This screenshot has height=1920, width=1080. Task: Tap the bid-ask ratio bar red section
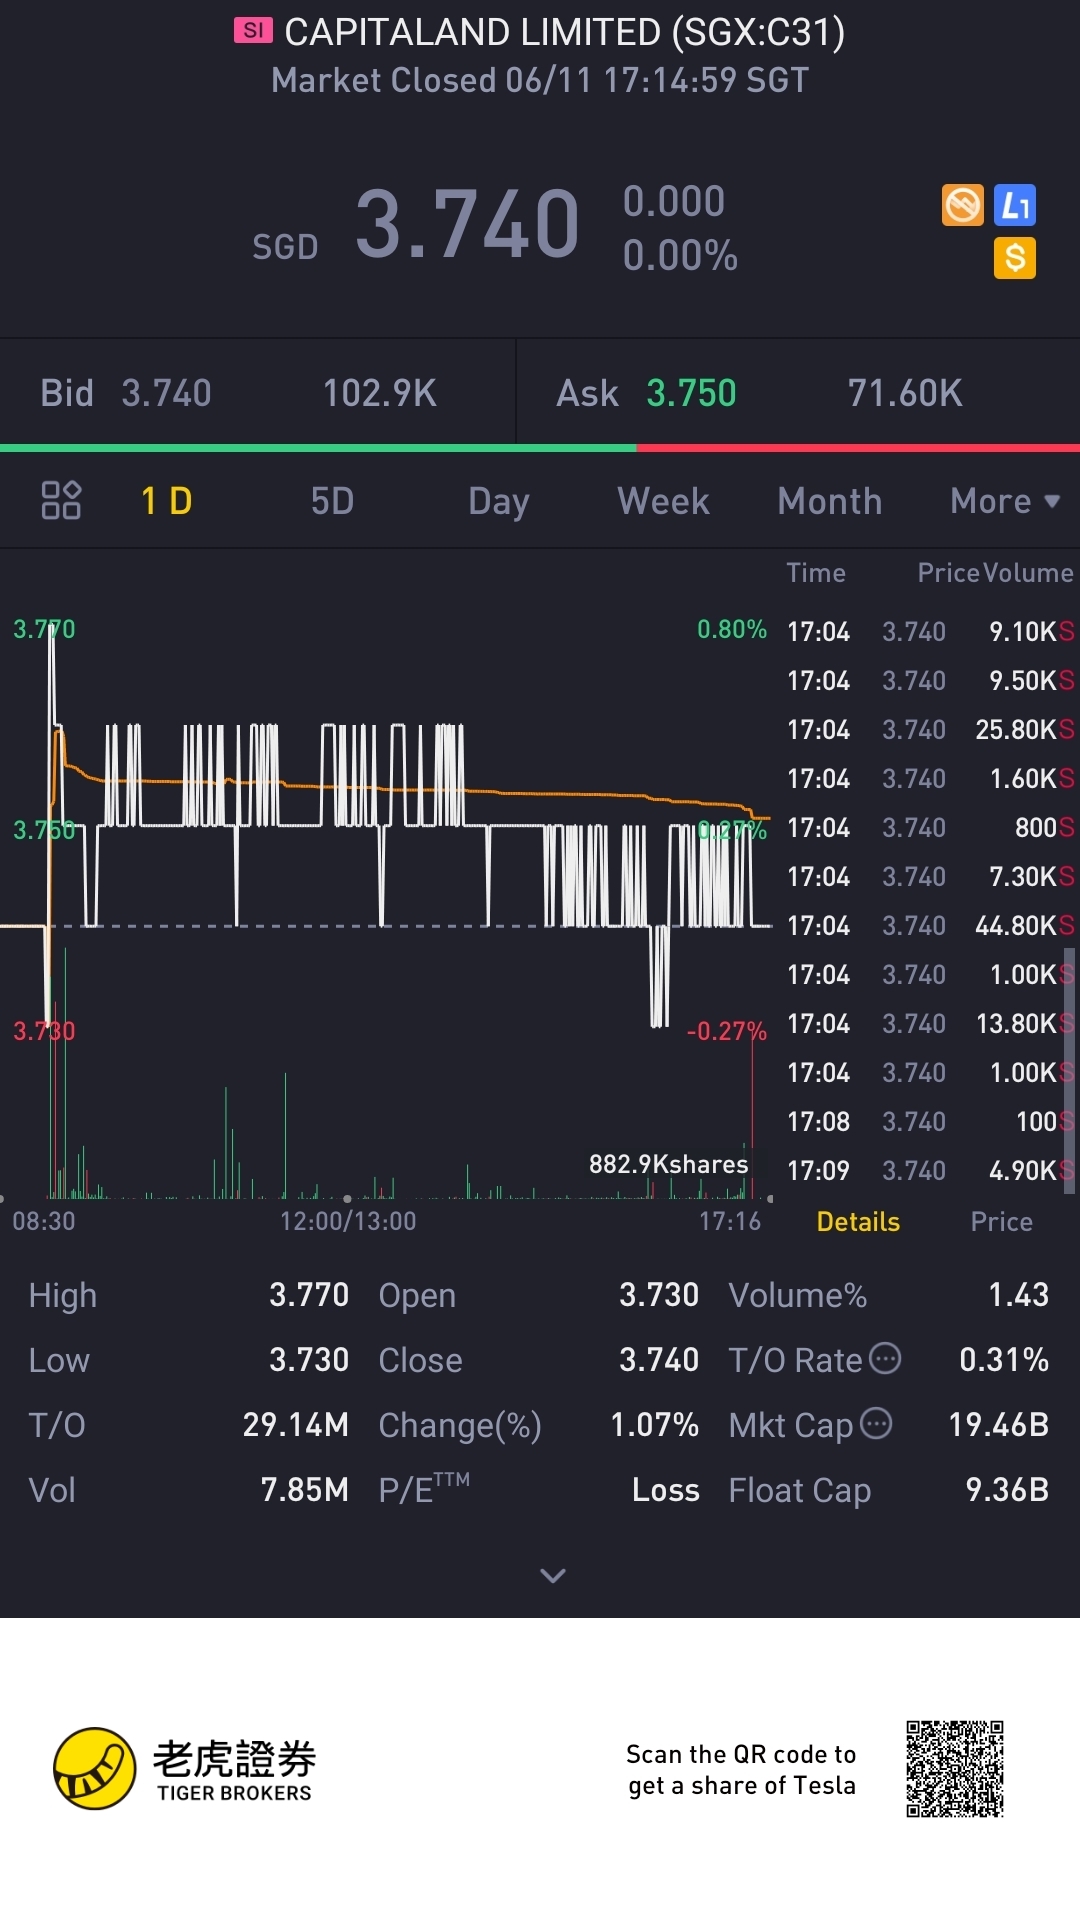[858, 448]
